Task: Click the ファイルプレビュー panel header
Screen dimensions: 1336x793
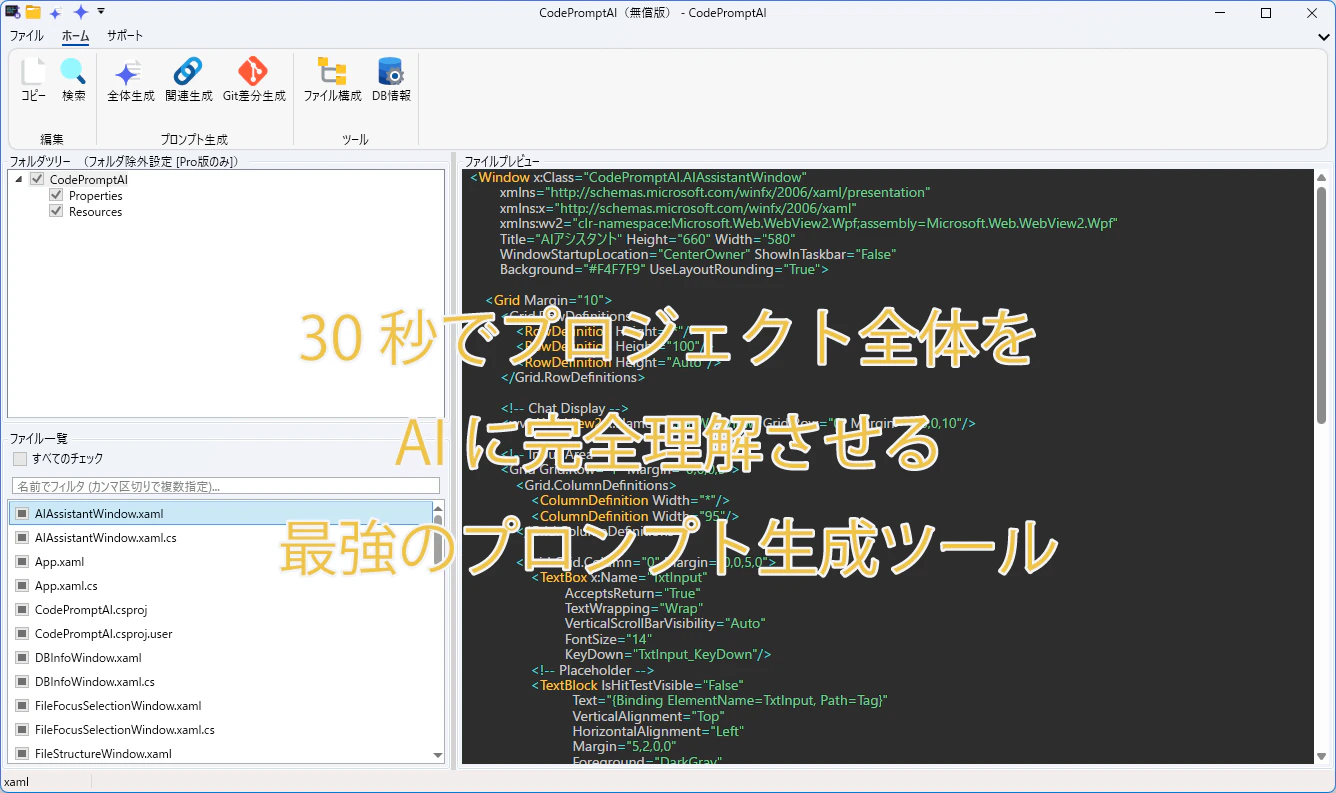Action: 502,161
